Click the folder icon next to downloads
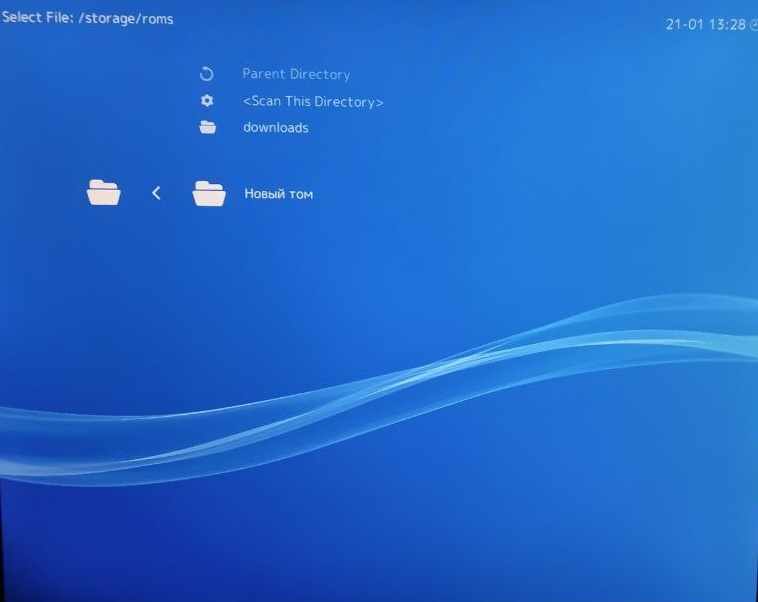Screen dimensions: 758x602 pos(207,127)
